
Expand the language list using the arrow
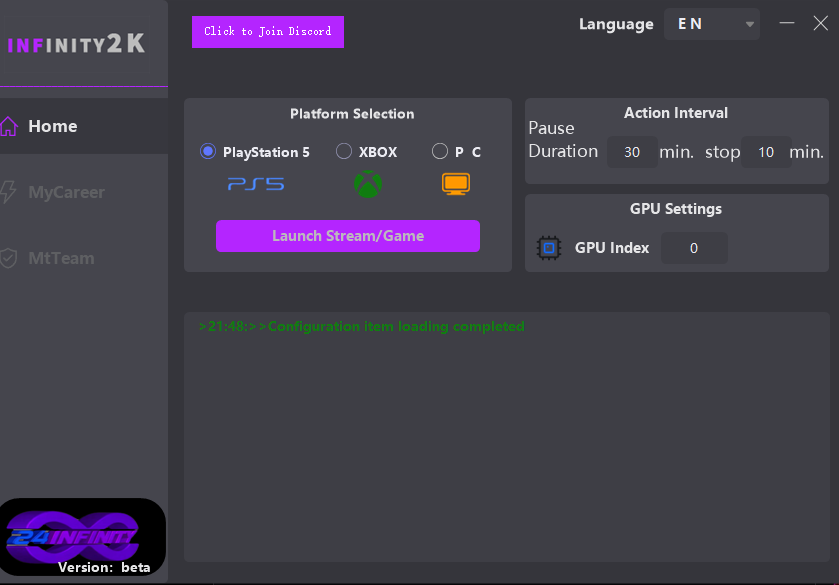coord(749,25)
